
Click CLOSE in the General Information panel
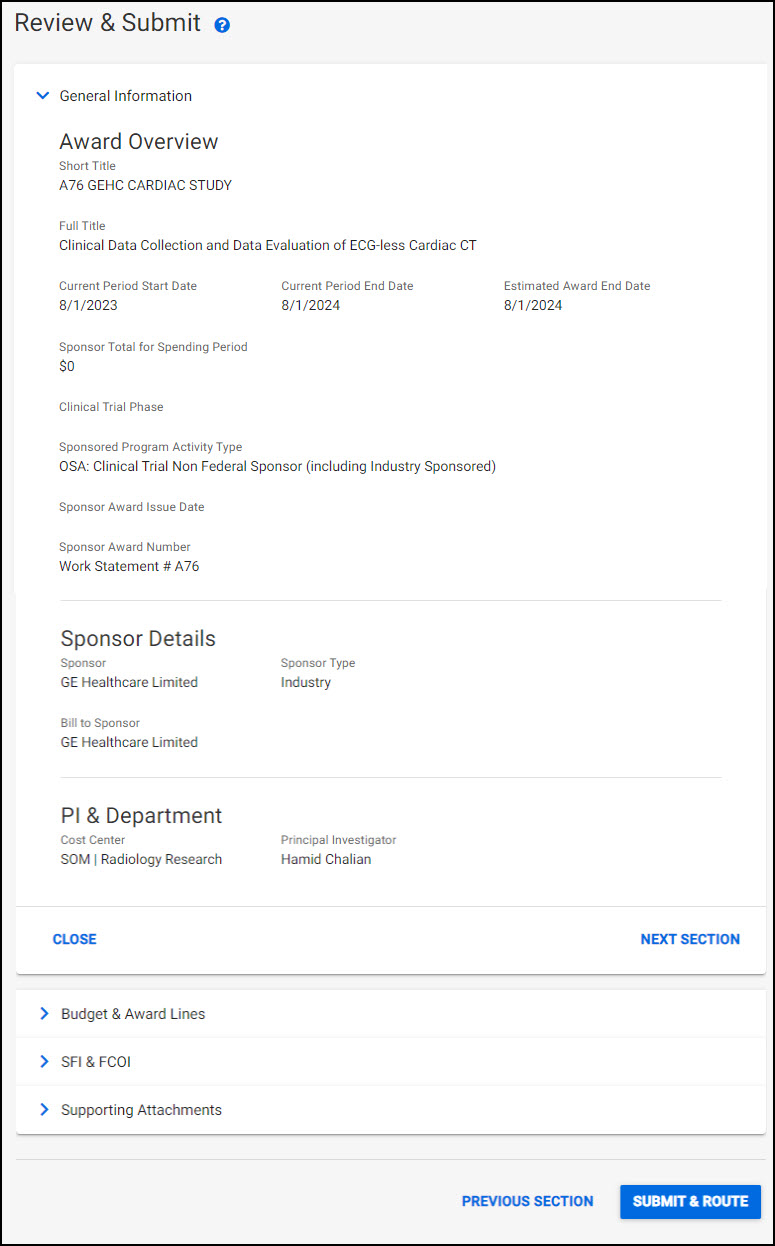tap(74, 939)
